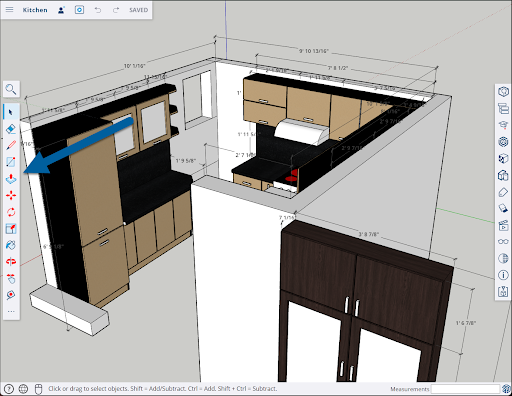512x396 pixels.
Task: Select the Move tool
Action: coord(11,195)
